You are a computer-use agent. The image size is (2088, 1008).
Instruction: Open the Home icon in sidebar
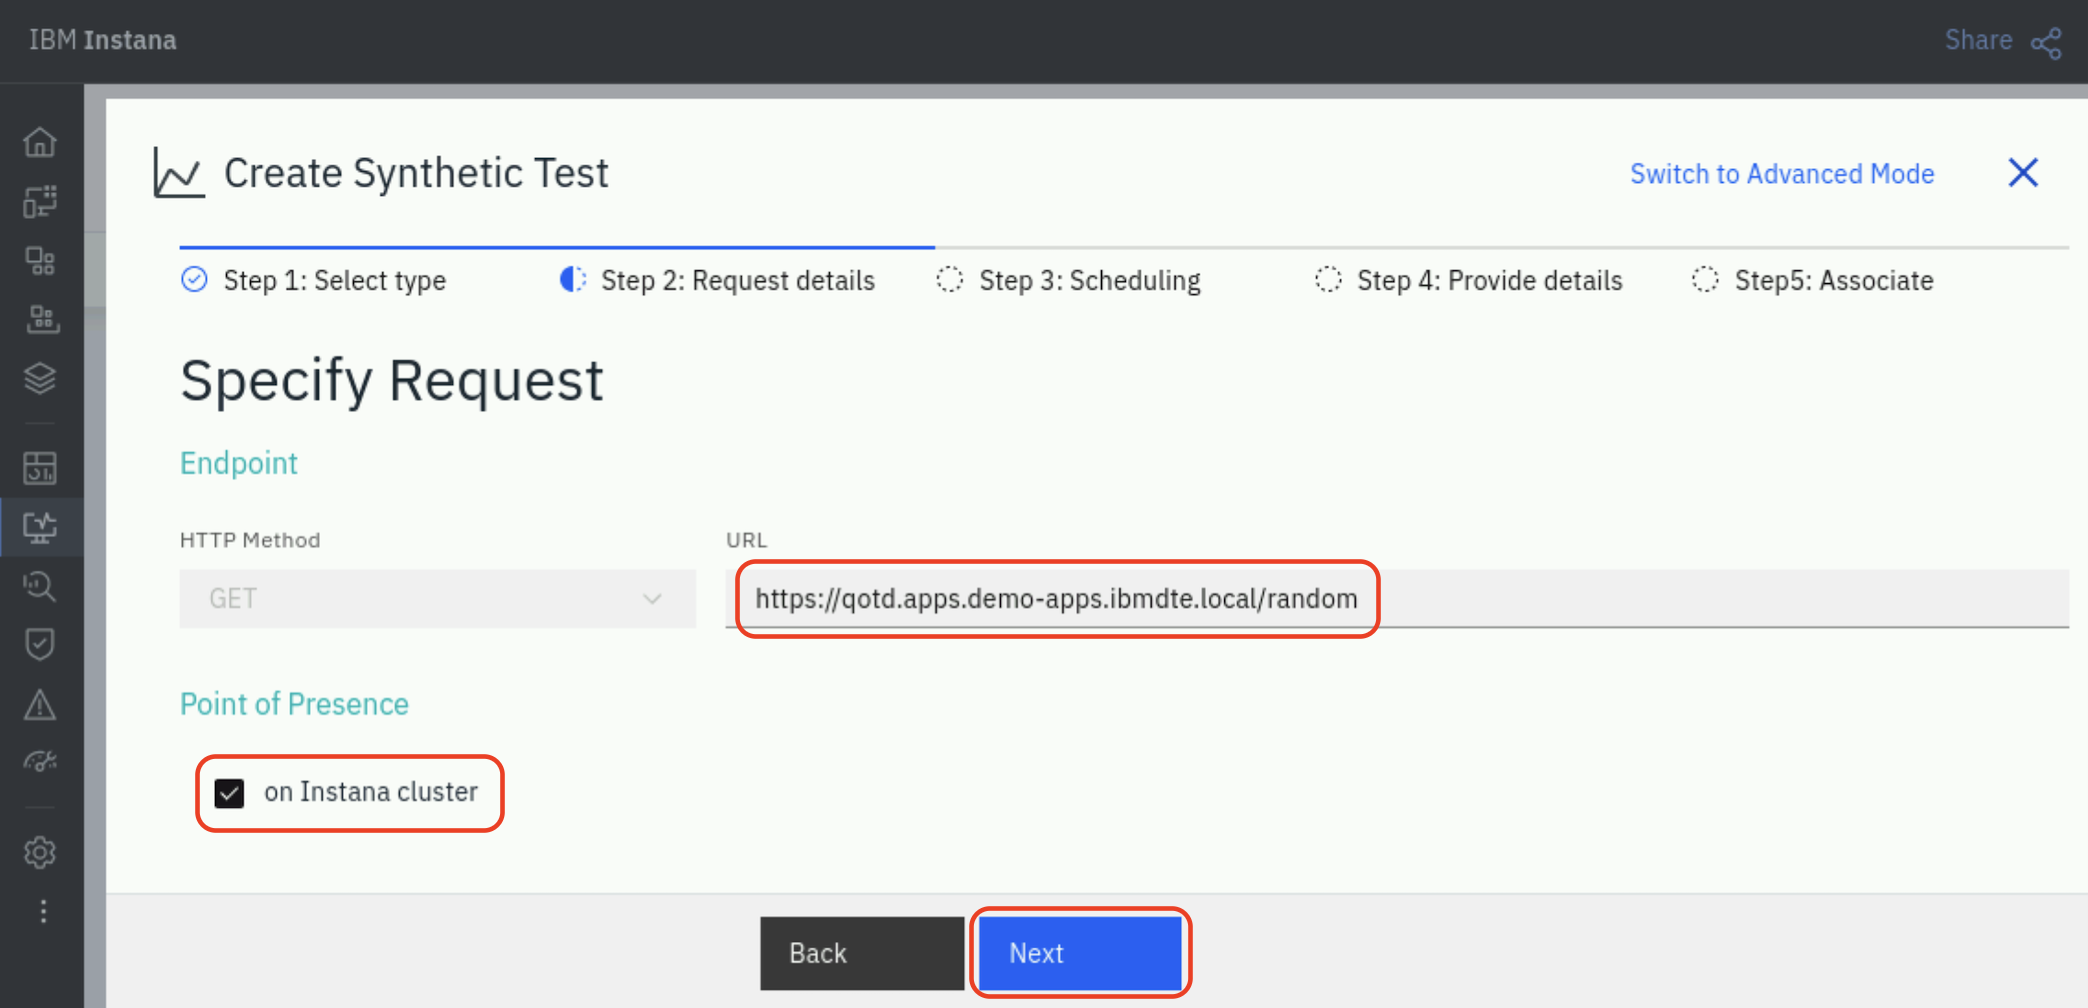click(40, 142)
